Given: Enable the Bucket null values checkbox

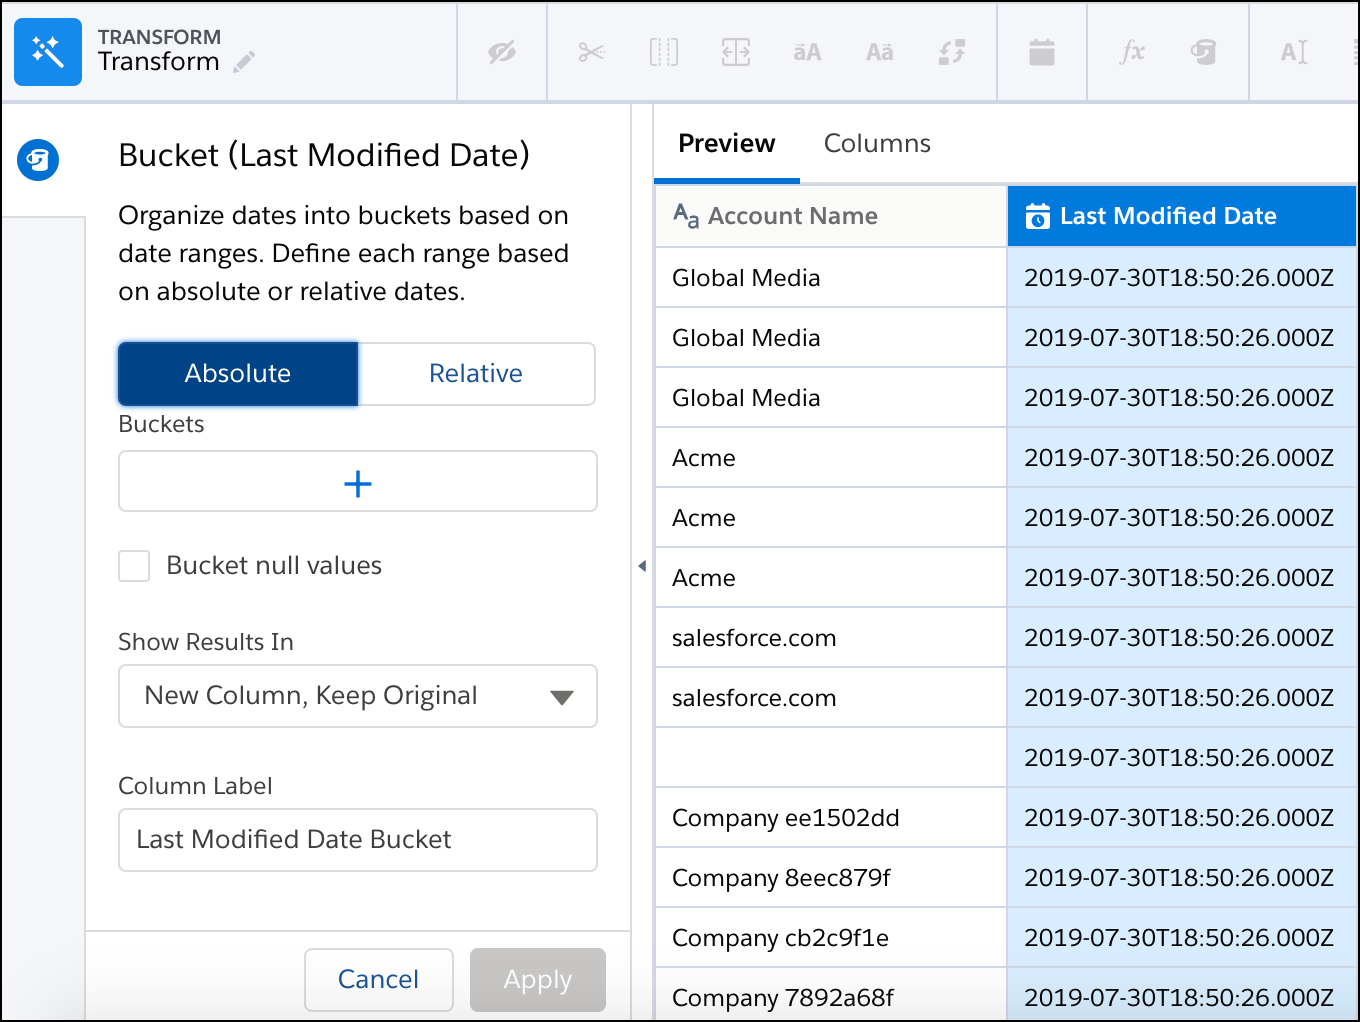Looking at the screenshot, I should pos(133,565).
